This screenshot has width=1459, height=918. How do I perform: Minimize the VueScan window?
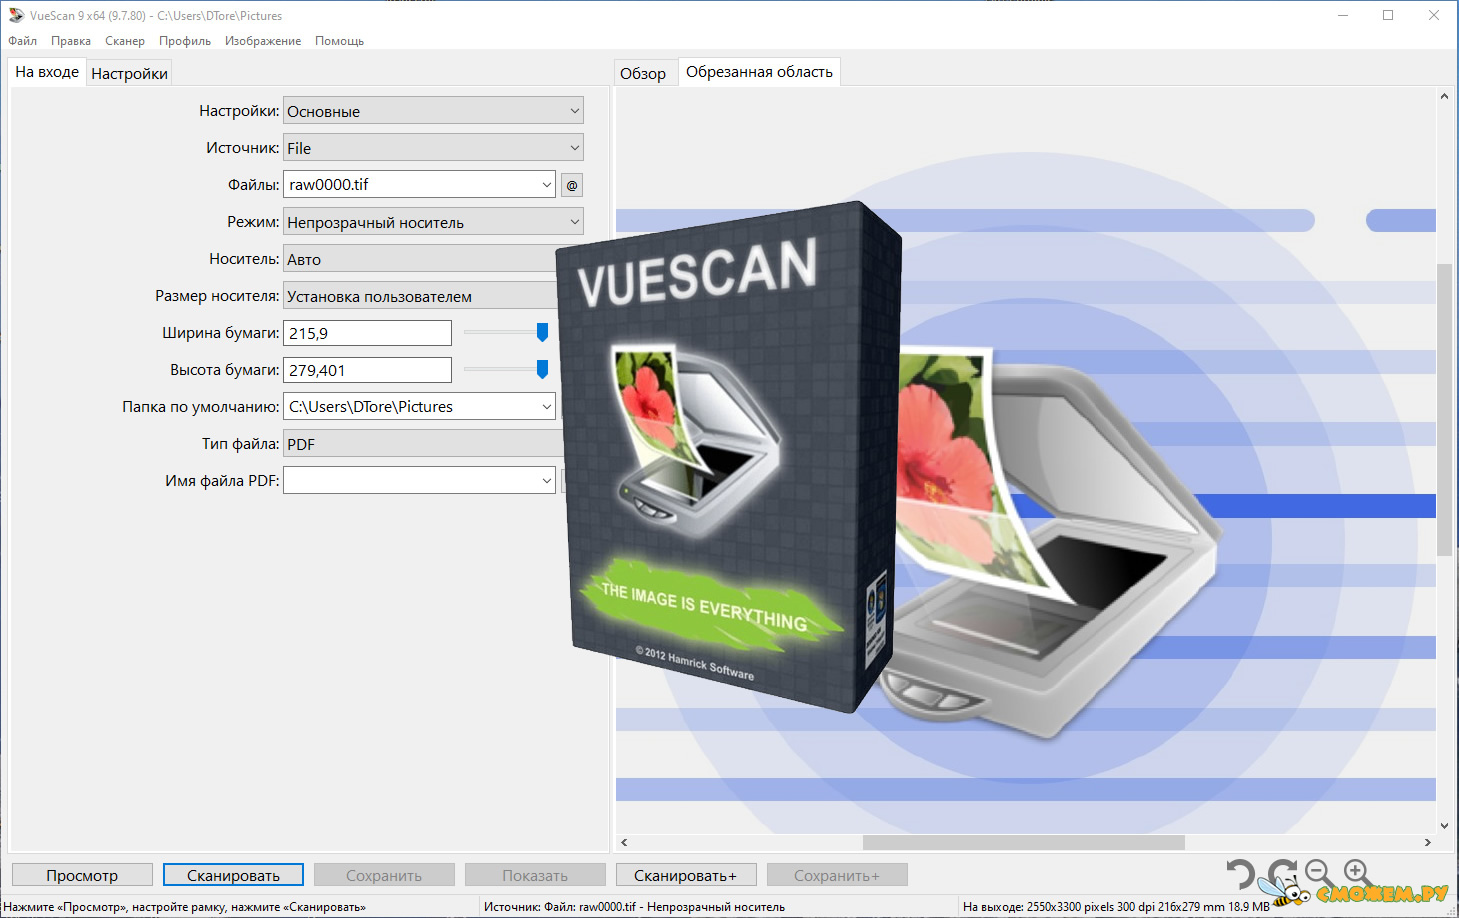pos(1343,15)
